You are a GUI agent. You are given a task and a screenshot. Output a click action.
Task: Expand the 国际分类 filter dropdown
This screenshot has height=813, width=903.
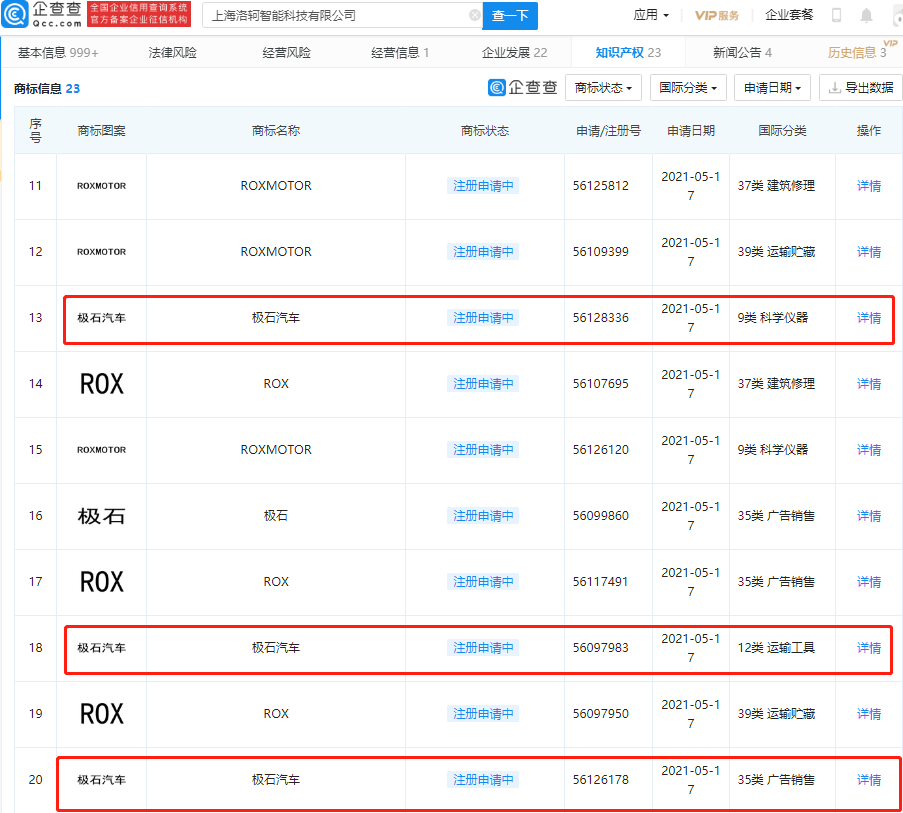coord(688,88)
